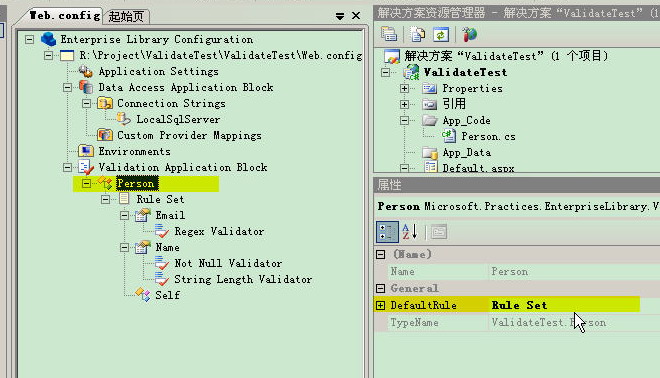This screenshot has width=660, height=378.
Task: Select the Regex Validator icon
Action: tap(162, 231)
